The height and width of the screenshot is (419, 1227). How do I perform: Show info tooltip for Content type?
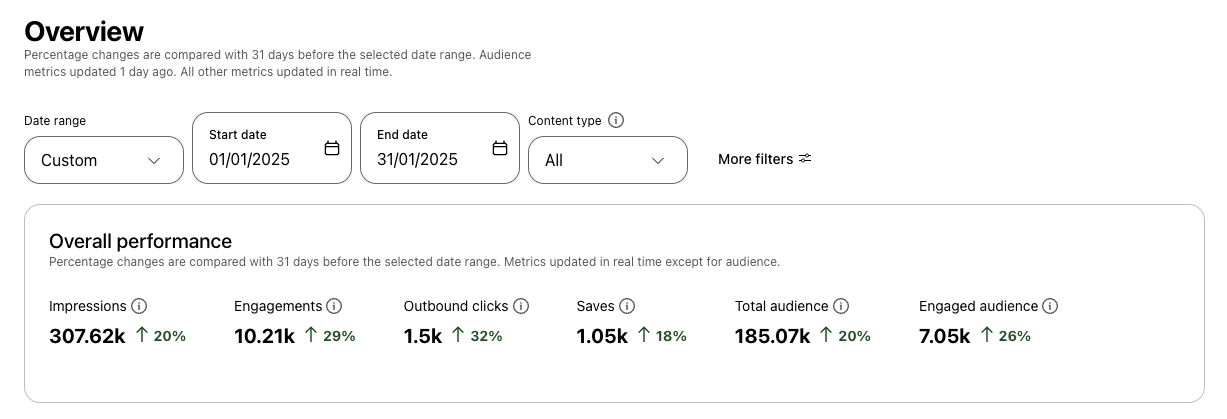616,120
